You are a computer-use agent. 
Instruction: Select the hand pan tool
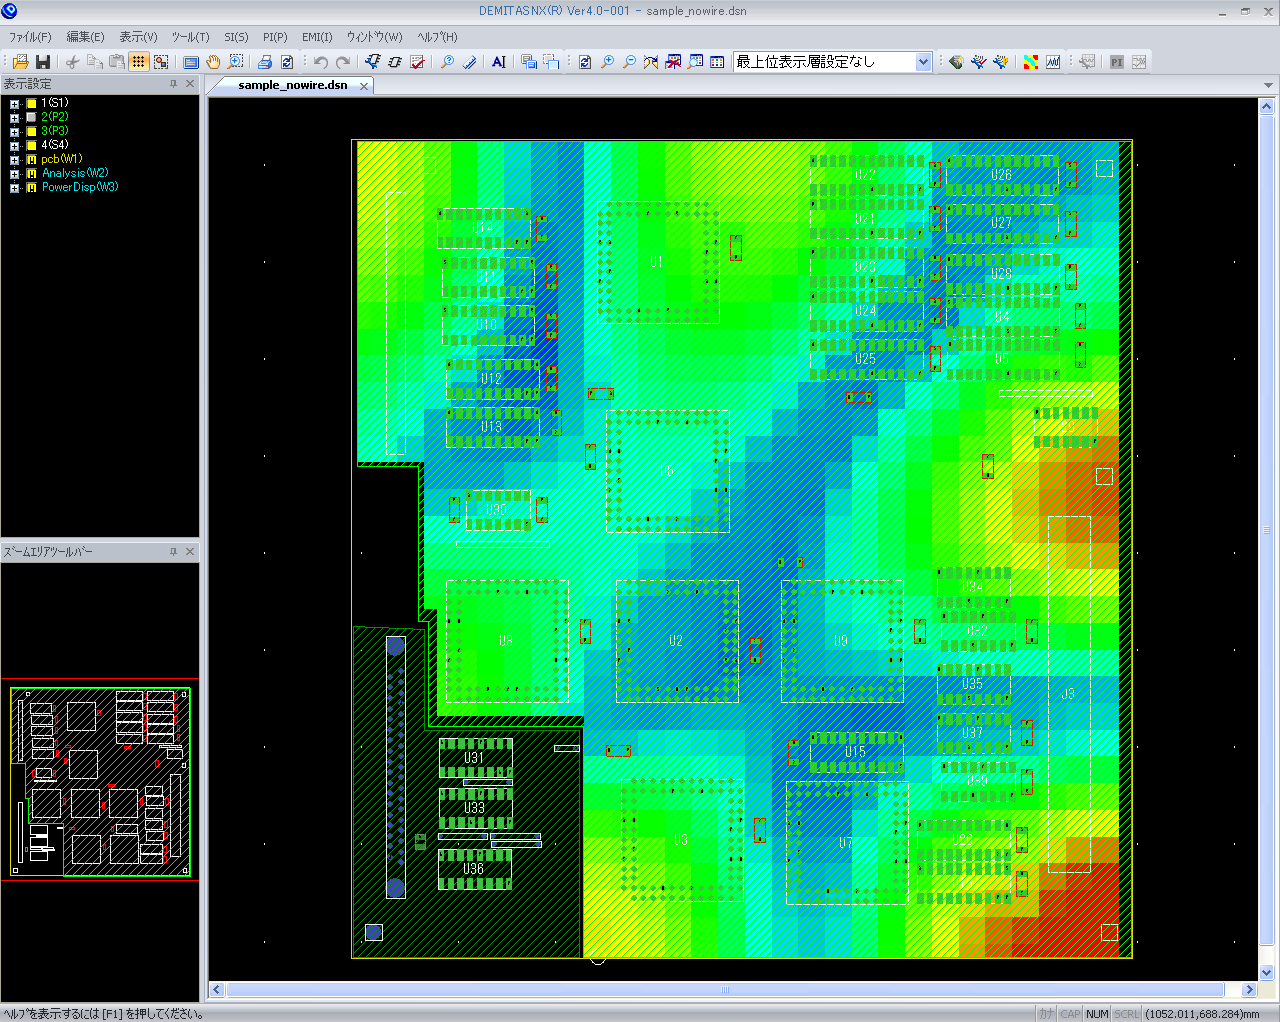(x=213, y=62)
